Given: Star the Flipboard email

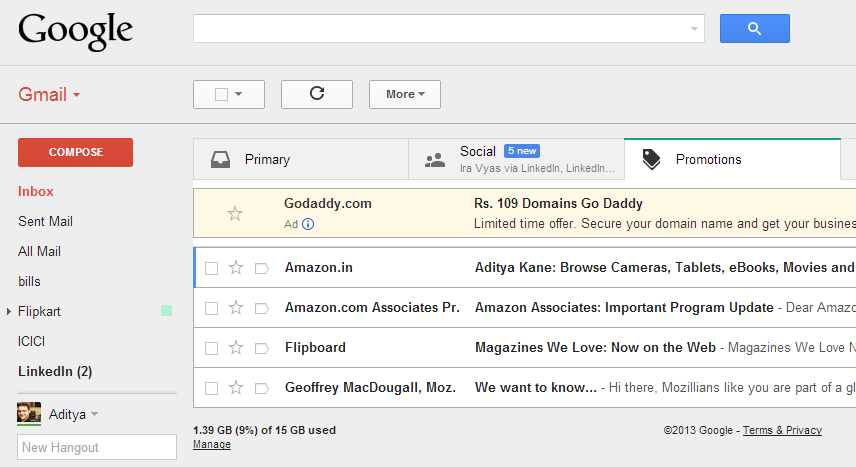Looking at the screenshot, I should click(236, 347).
